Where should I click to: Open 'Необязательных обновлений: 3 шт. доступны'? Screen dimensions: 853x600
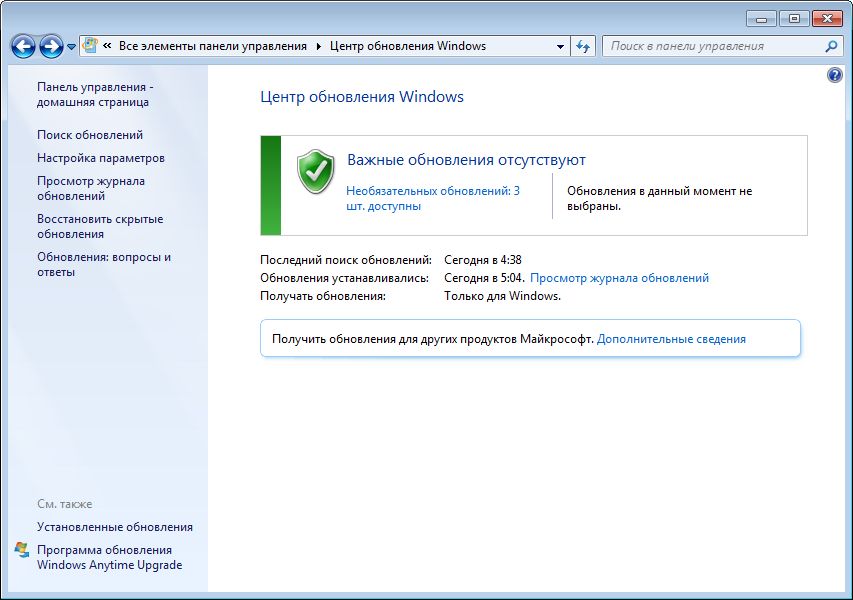click(433, 199)
